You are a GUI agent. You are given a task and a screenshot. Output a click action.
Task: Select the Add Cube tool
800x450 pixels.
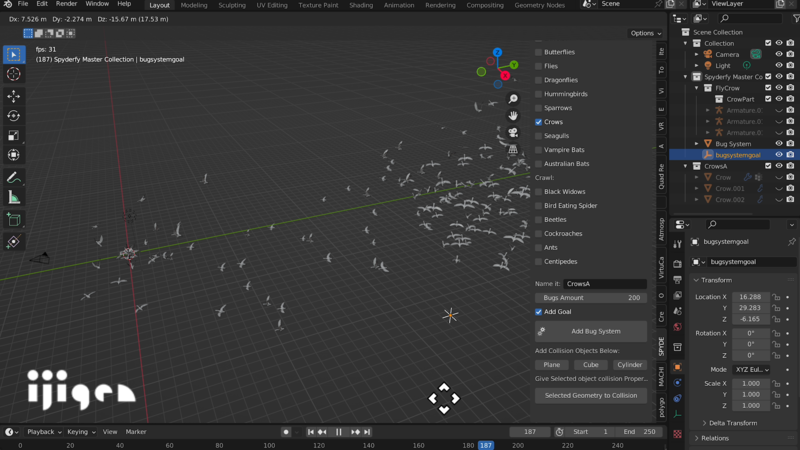point(14,220)
